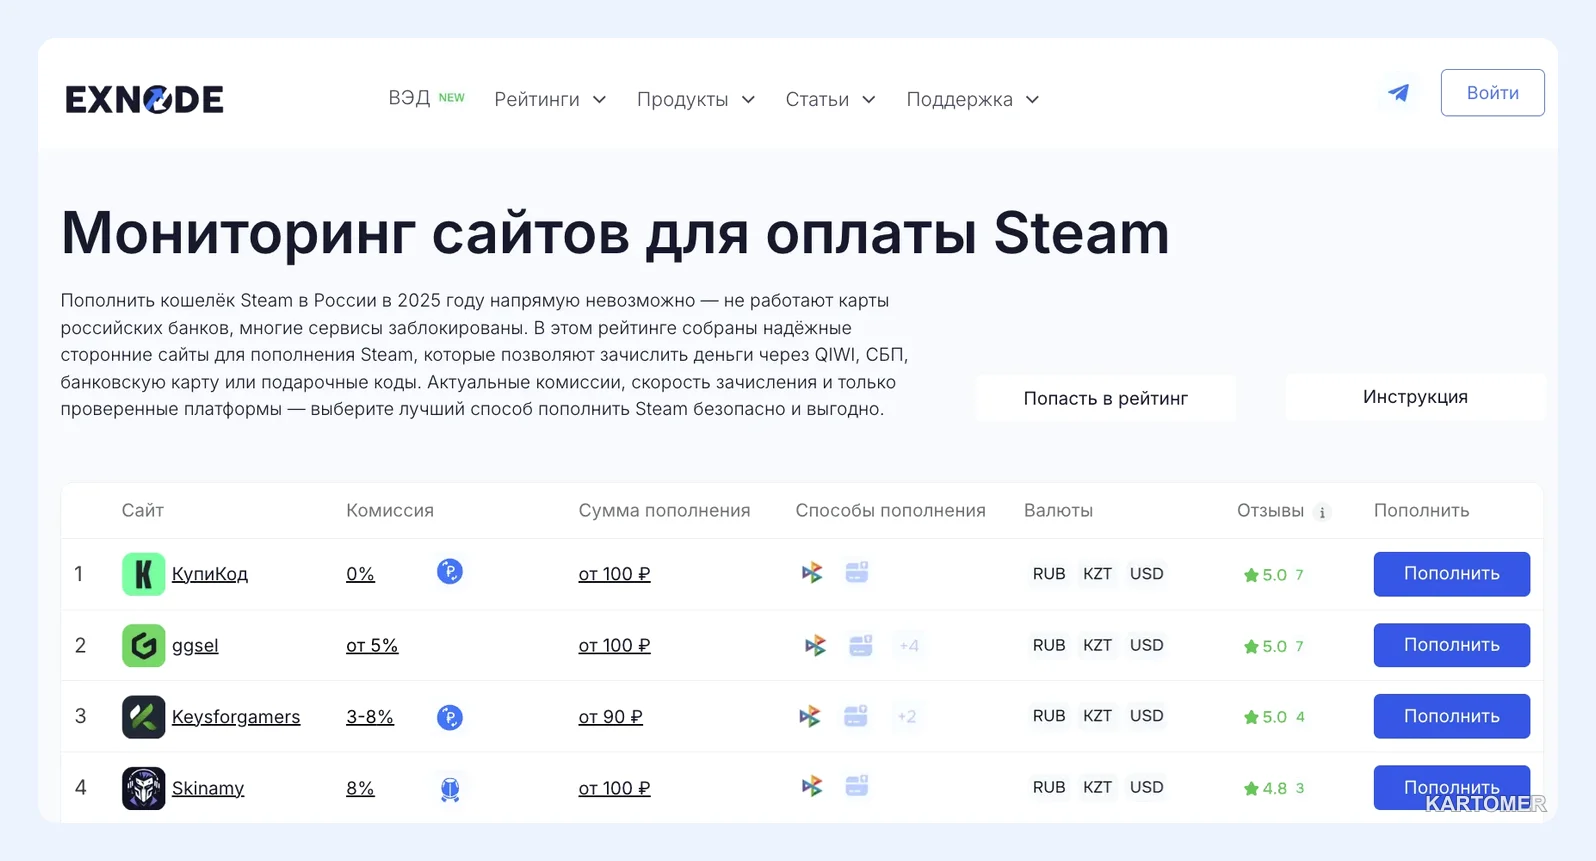Click the 0% commission link

pos(360,574)
